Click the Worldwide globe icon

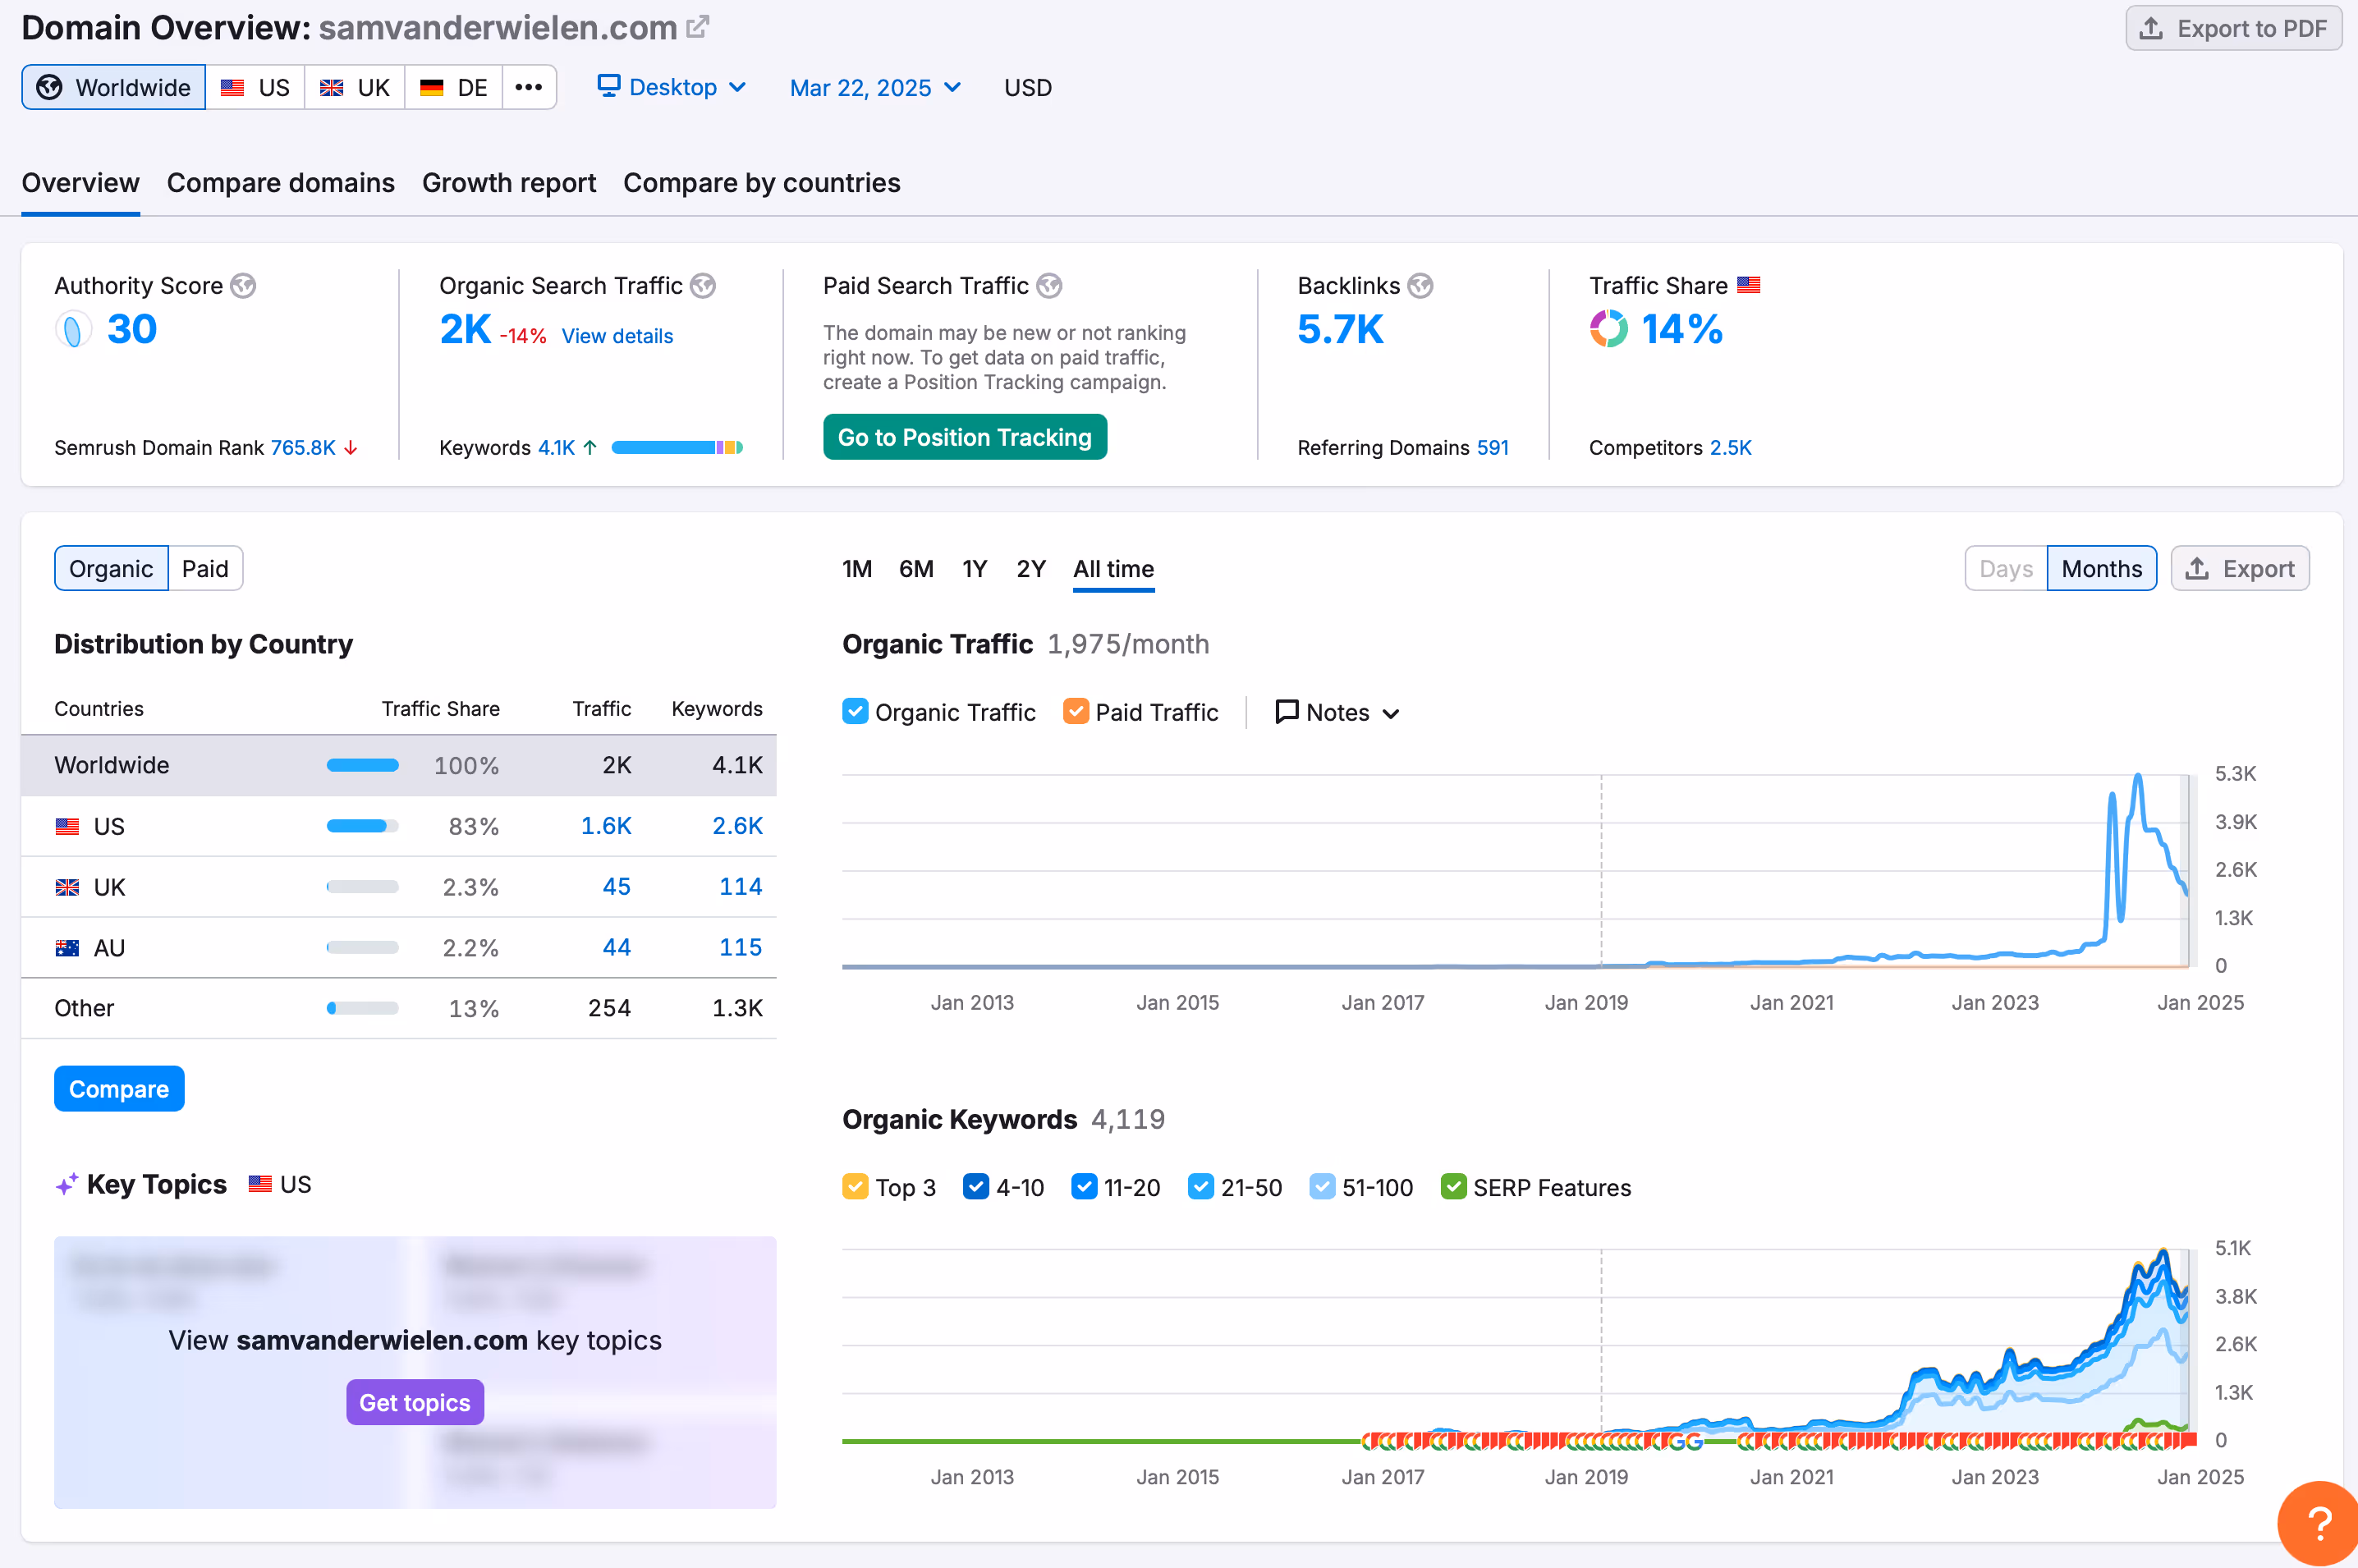[49, 88]
